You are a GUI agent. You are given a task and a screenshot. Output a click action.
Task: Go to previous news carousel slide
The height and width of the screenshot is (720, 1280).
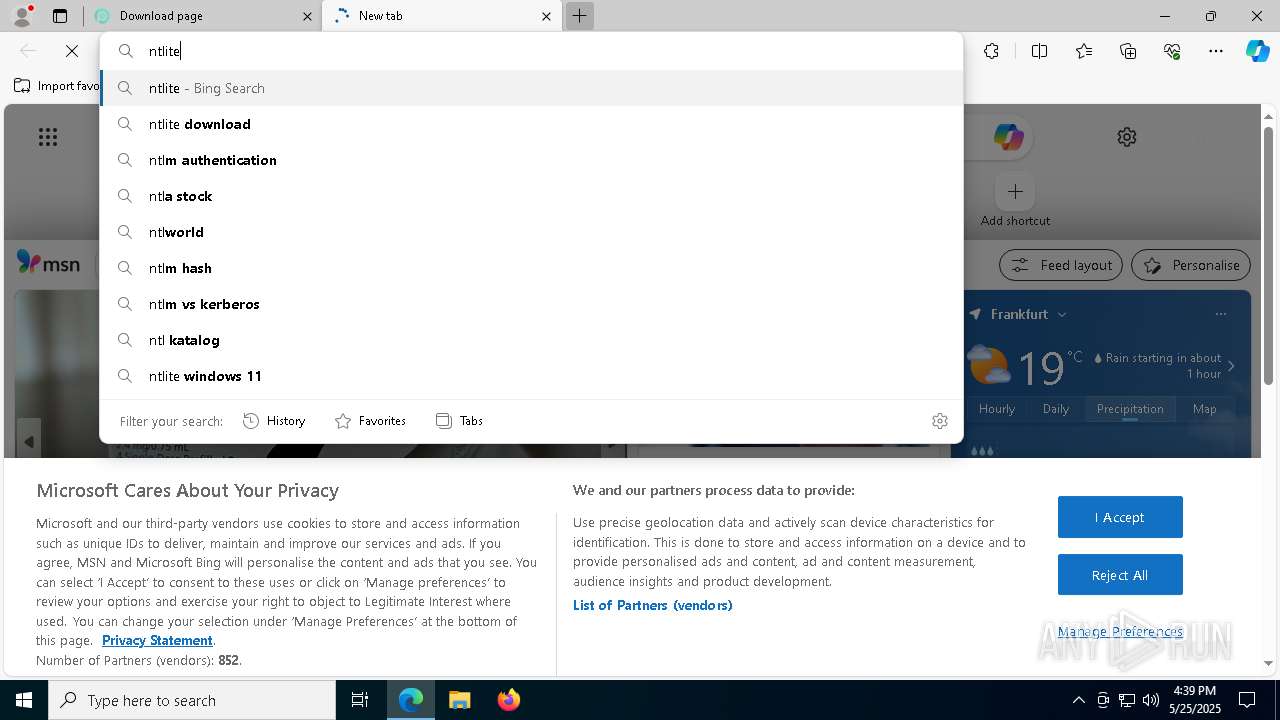[x=29, y=441]
